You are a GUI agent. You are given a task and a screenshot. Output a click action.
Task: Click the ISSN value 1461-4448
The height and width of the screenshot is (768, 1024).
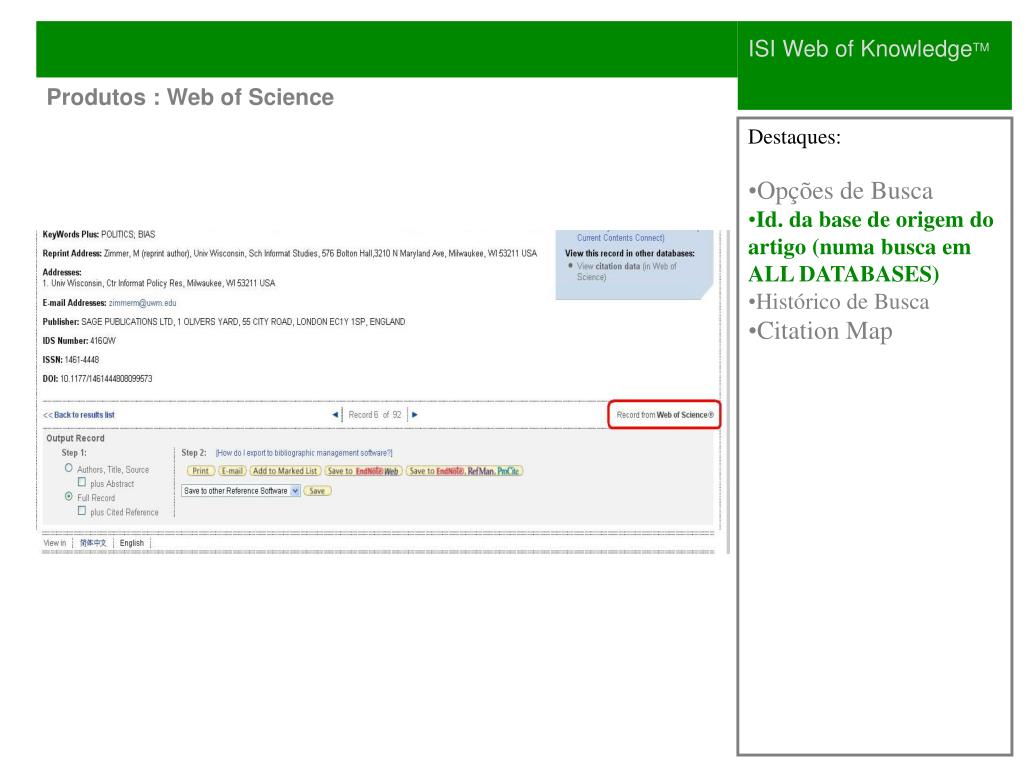pos(82,360)
